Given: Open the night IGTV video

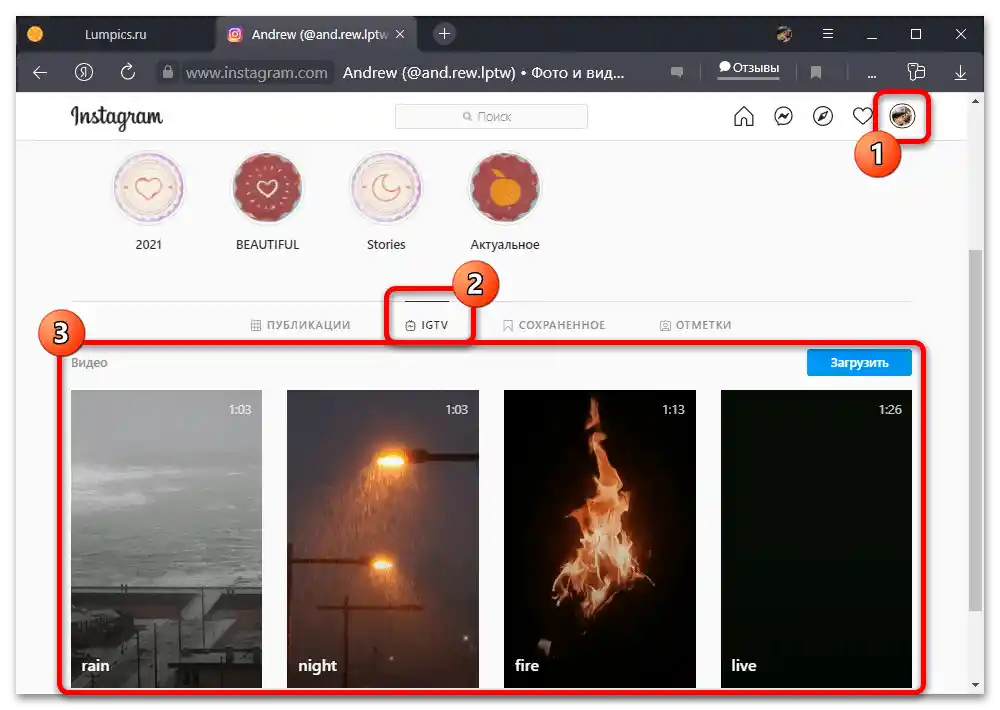Looking at the screenshot, I should (383, 539).
